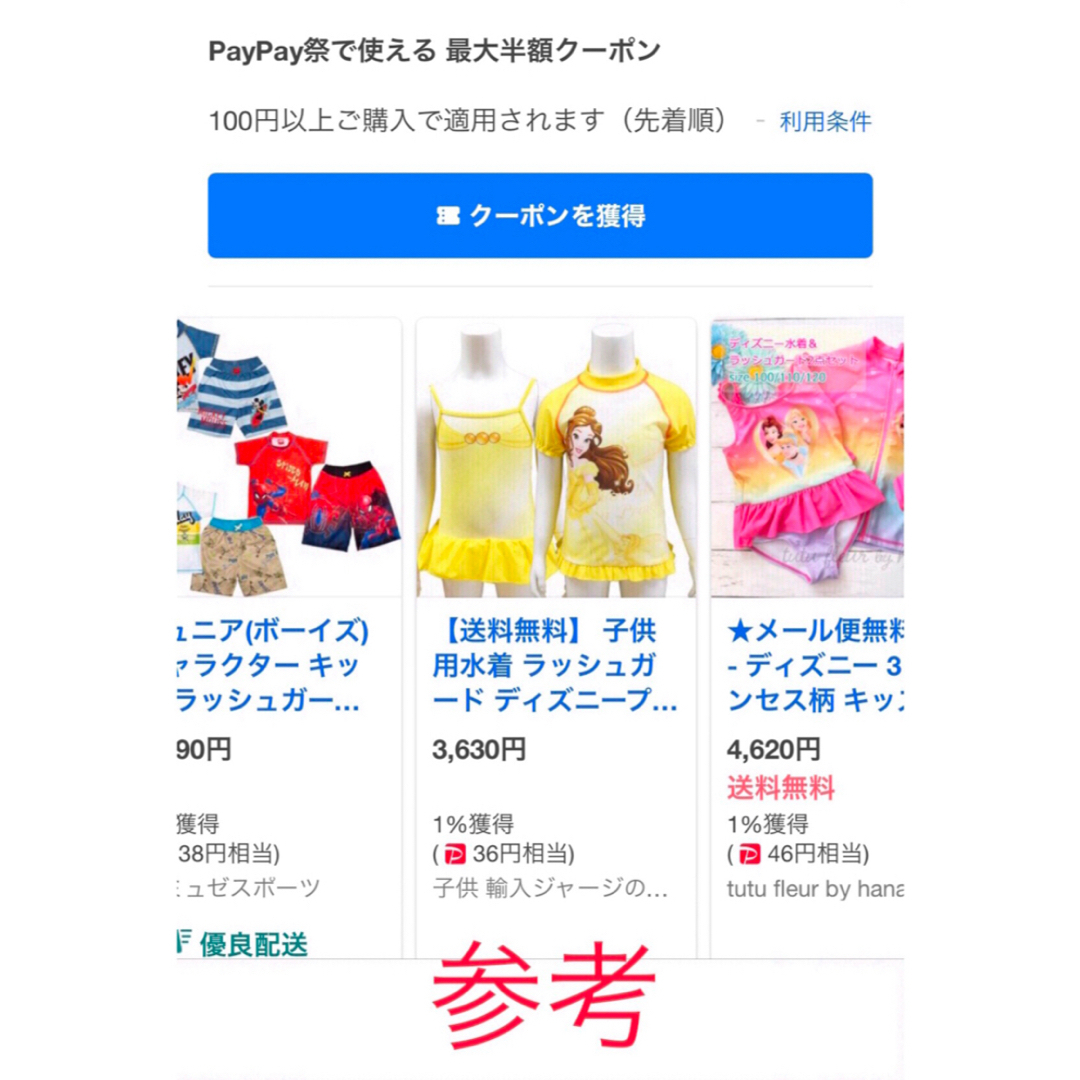Select the 3,630円 price text

tap(479, 749)
